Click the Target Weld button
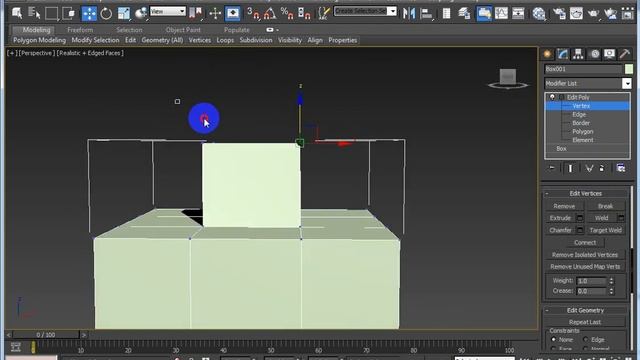 click(605, 230)
